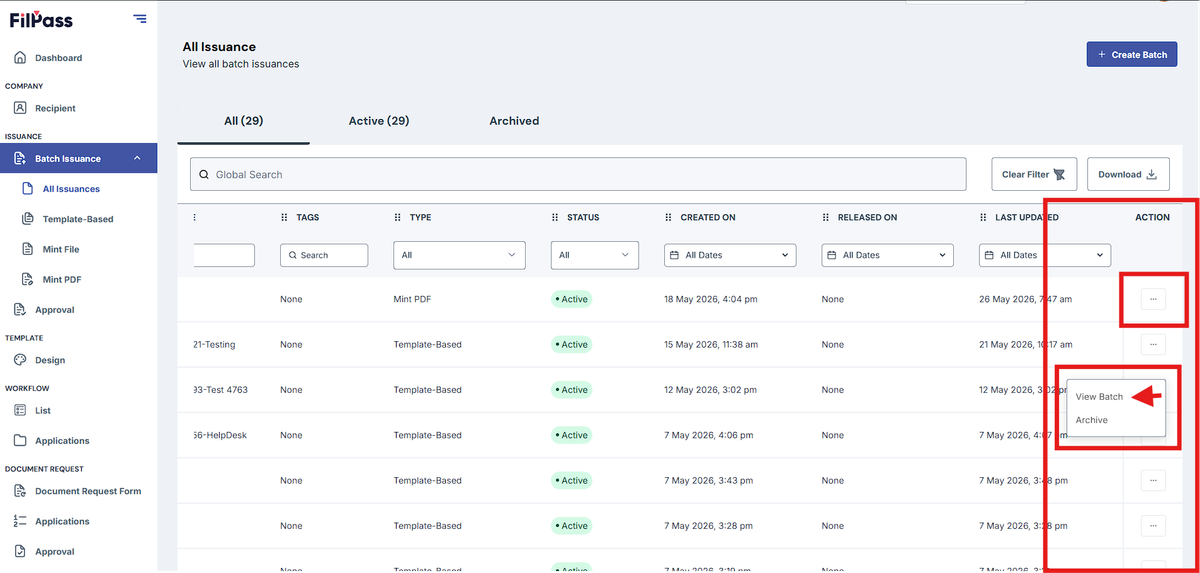Open action menu for 3:28 pm row

[1152, 525]
